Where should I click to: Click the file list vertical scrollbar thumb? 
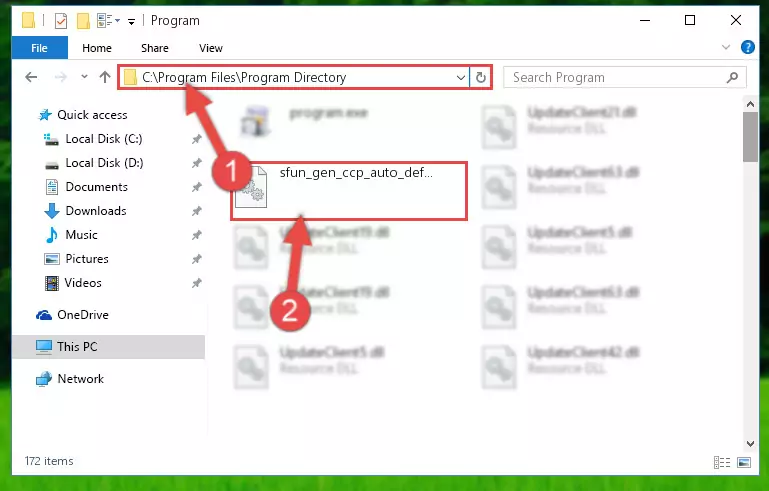click(x=750, y=137)
